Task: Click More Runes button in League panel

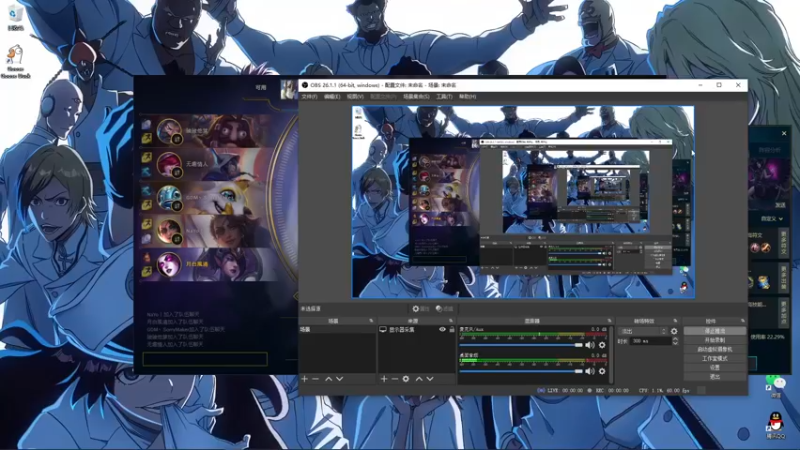Action: tap(784, 242)
